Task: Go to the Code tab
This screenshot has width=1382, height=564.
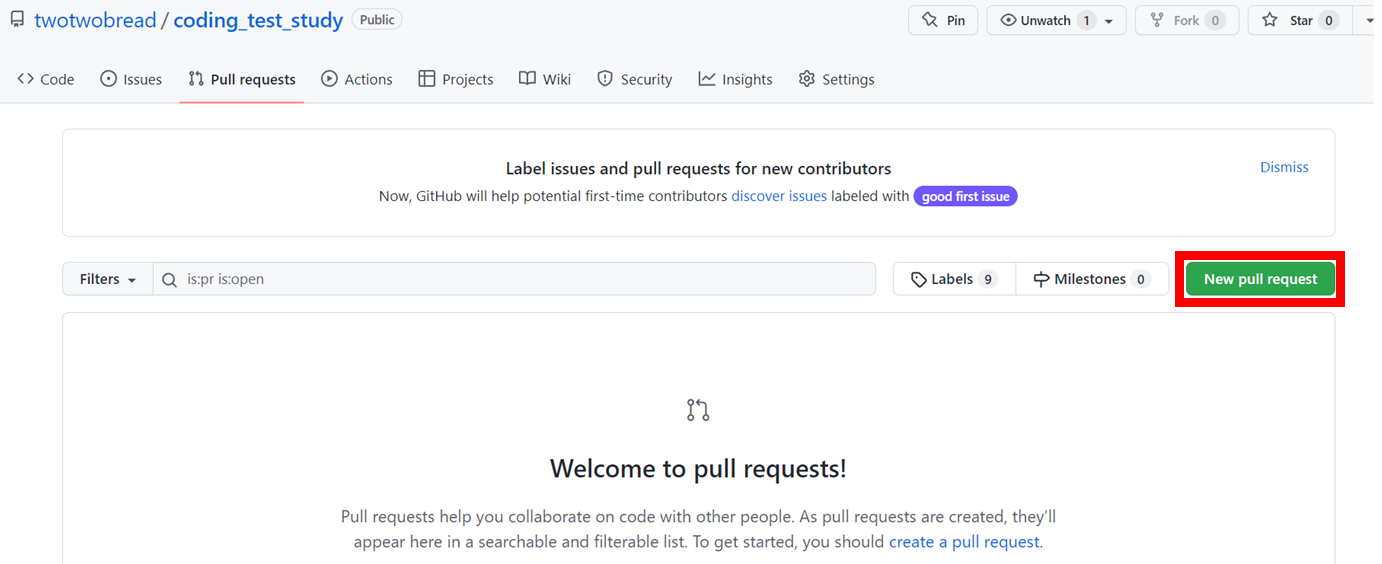Action: click(46, 79)
